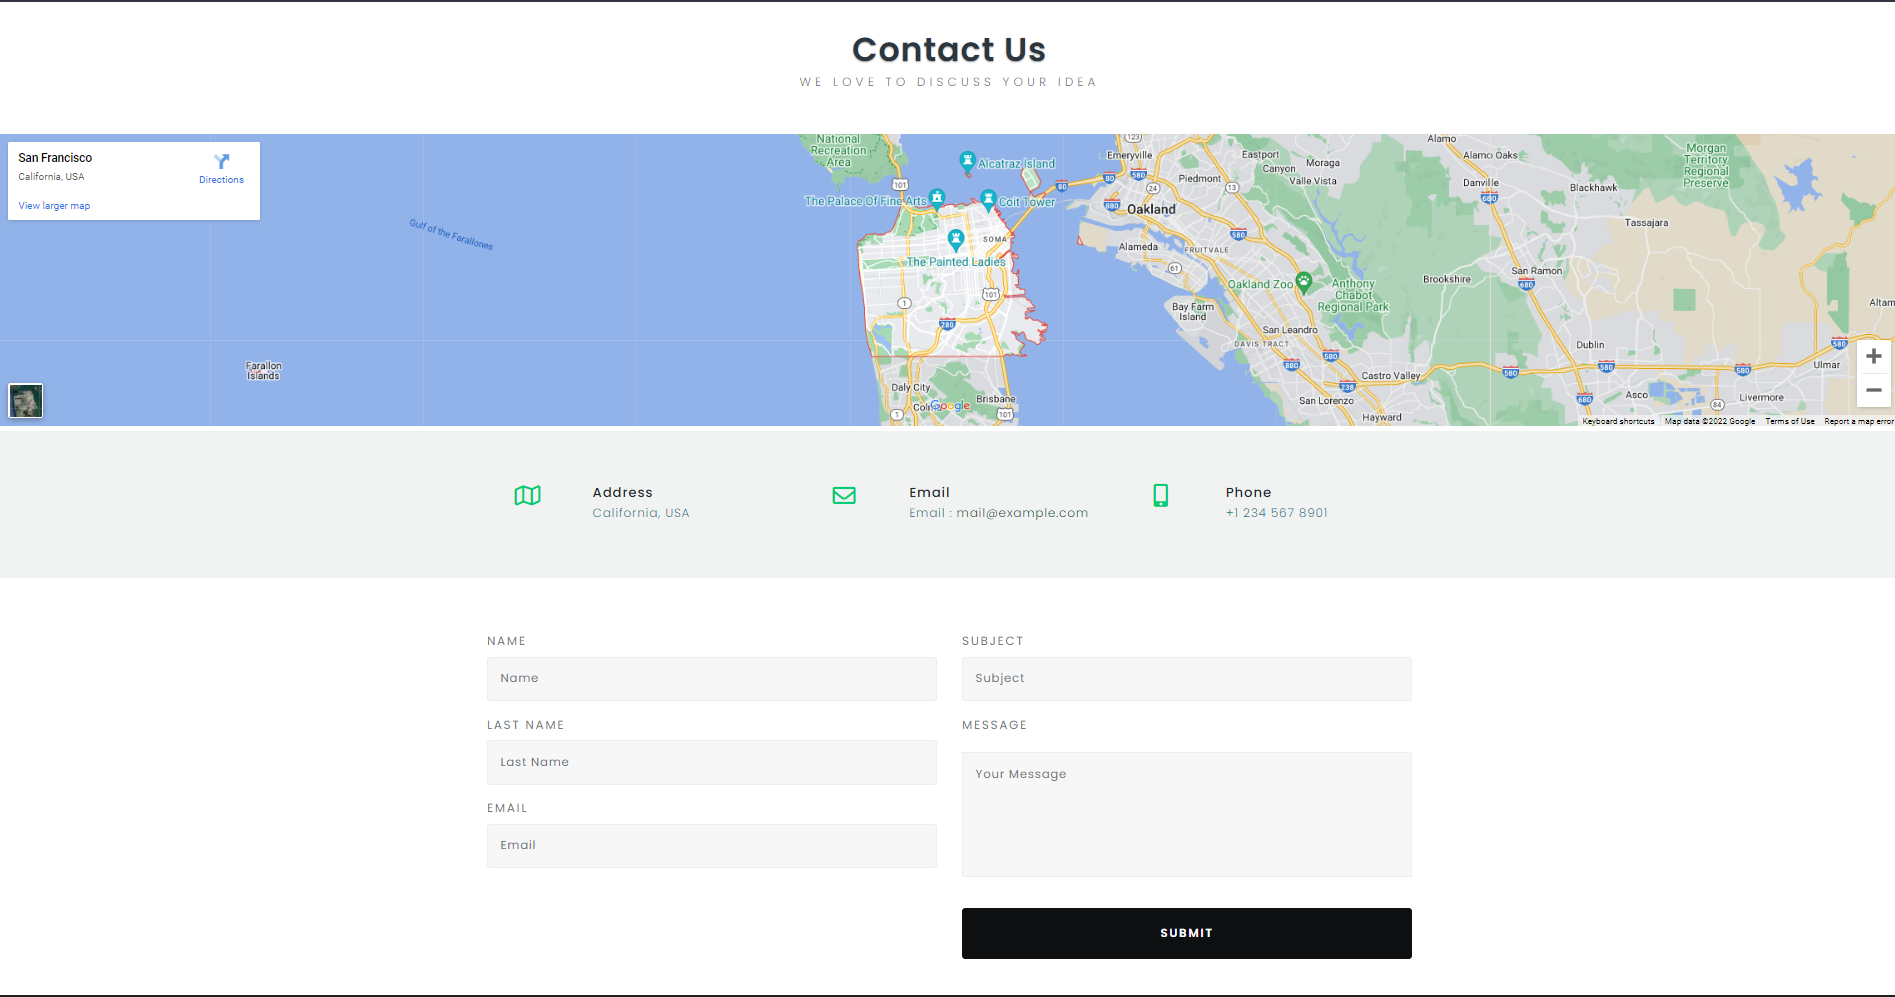Viewport: 1895px width, 997px height.
Task: Open the View larger map link
Action: [53, 205]
